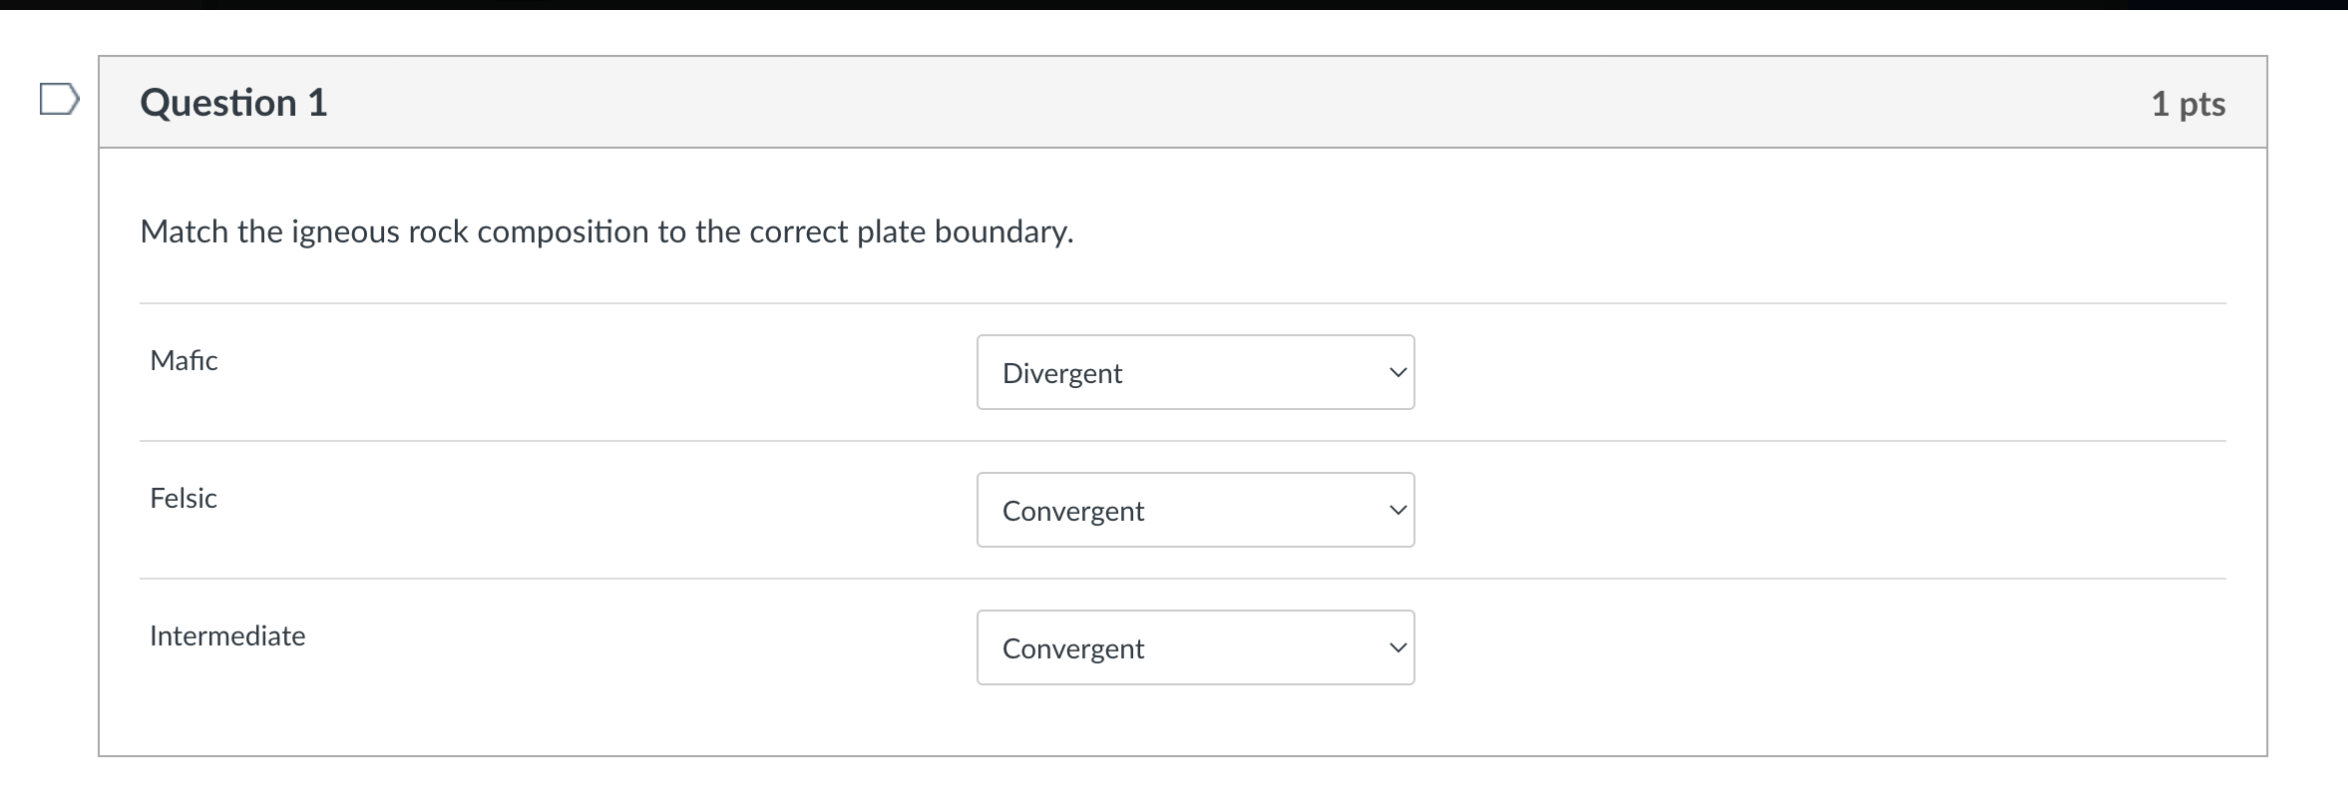Click the igneous rock matching prompt text

[607, 232]
